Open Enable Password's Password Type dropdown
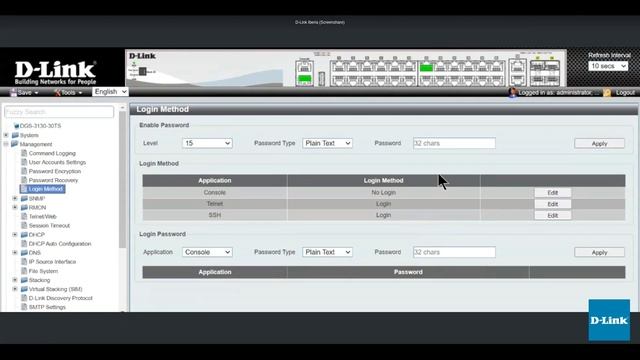The width and height of the screenshot is (640, 360). coord(327,143)
